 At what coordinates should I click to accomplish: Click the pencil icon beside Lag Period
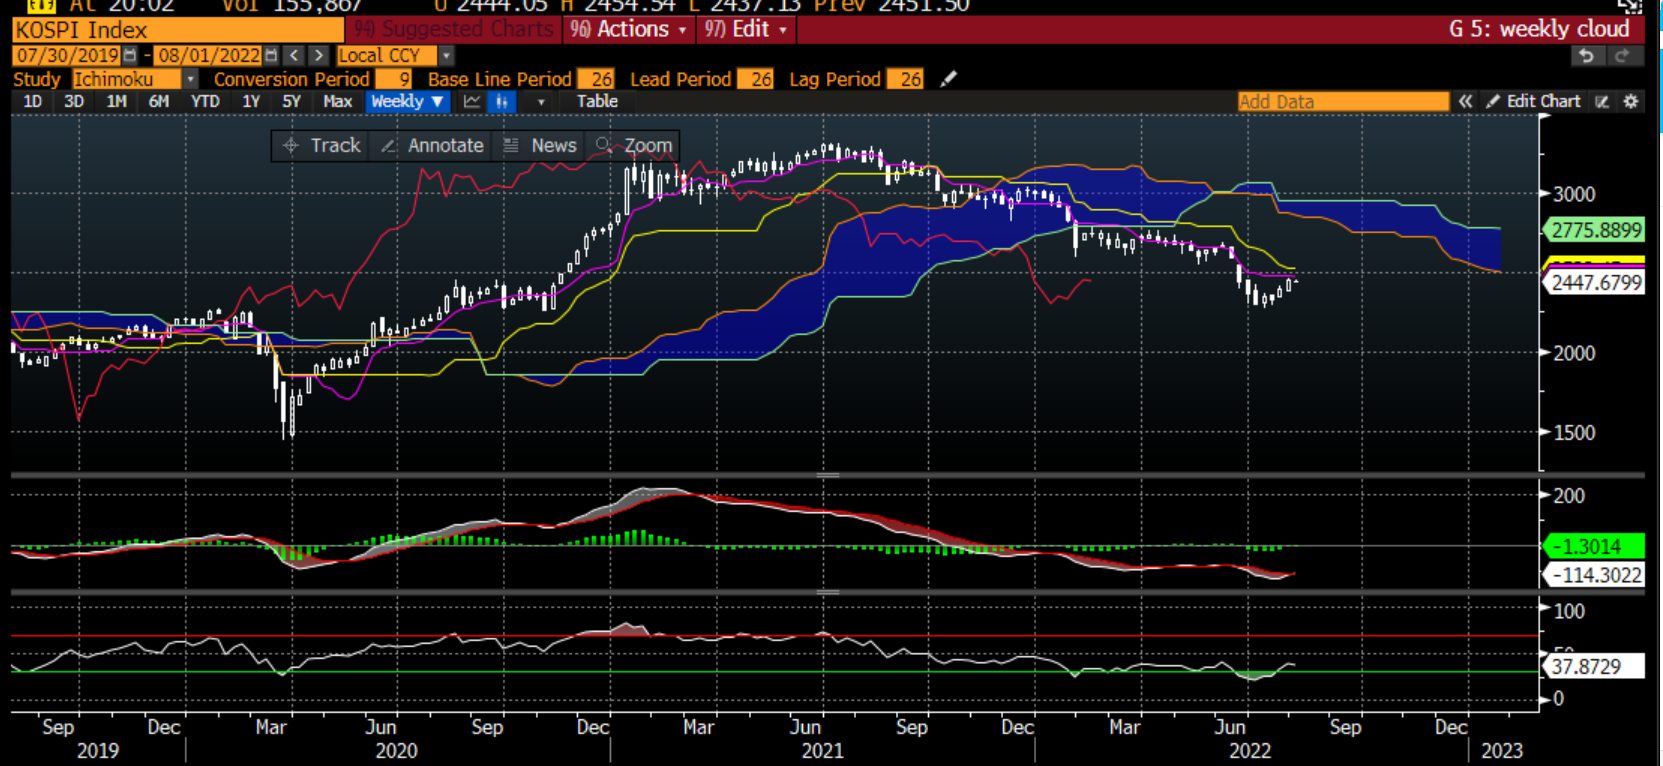(x=948, y=79)
